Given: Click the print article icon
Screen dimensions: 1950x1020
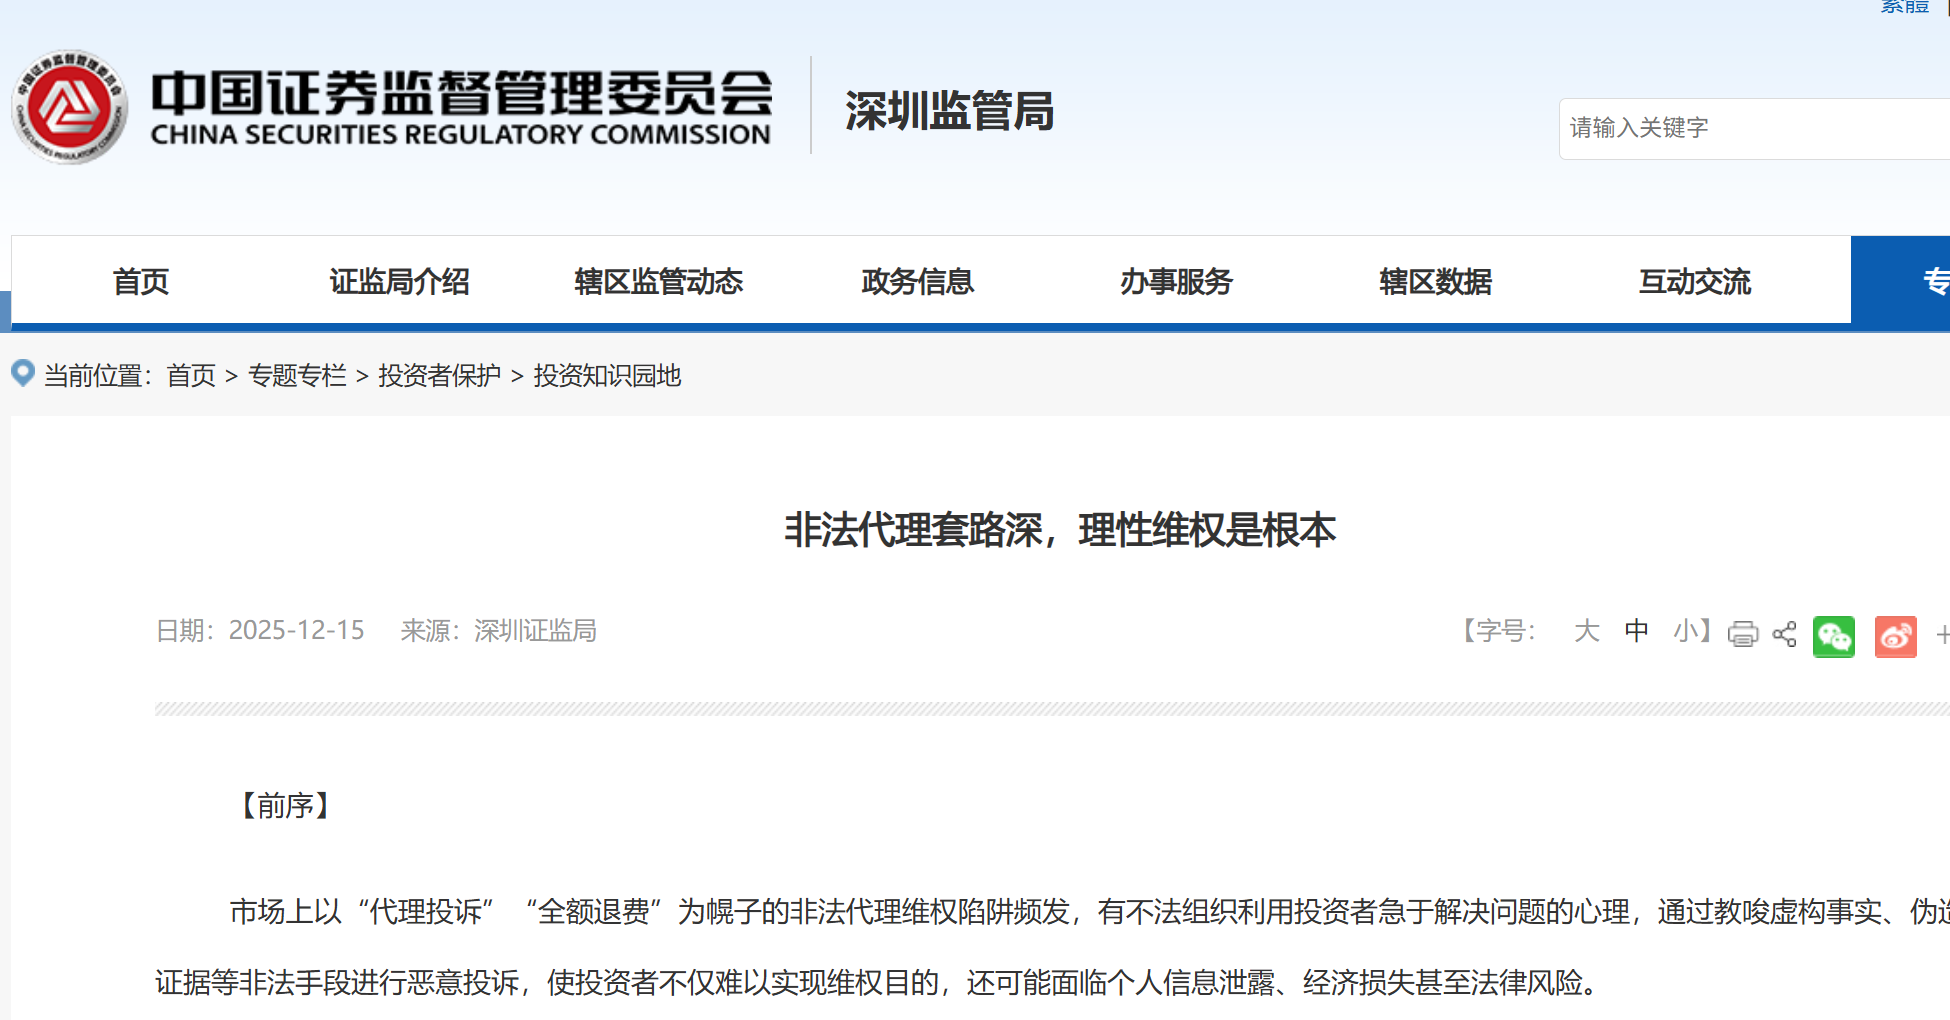Looking at the screenshot, I should (x=1742, y=632).
